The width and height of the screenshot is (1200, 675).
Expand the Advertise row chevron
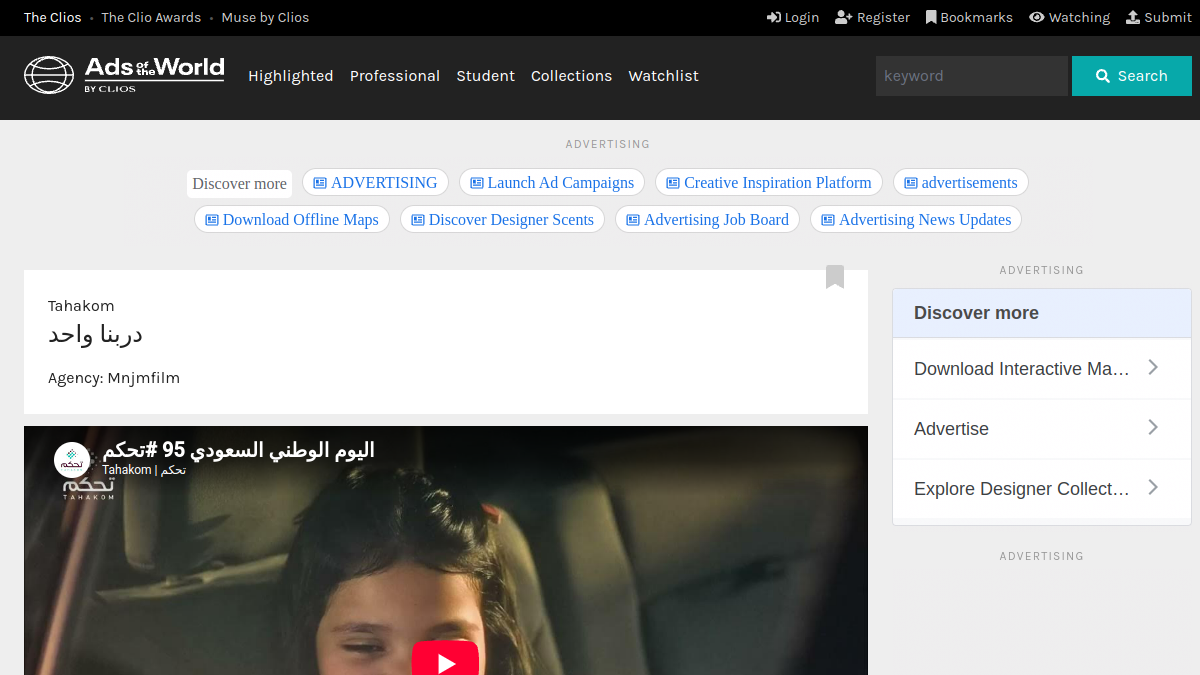point(1153,427)
